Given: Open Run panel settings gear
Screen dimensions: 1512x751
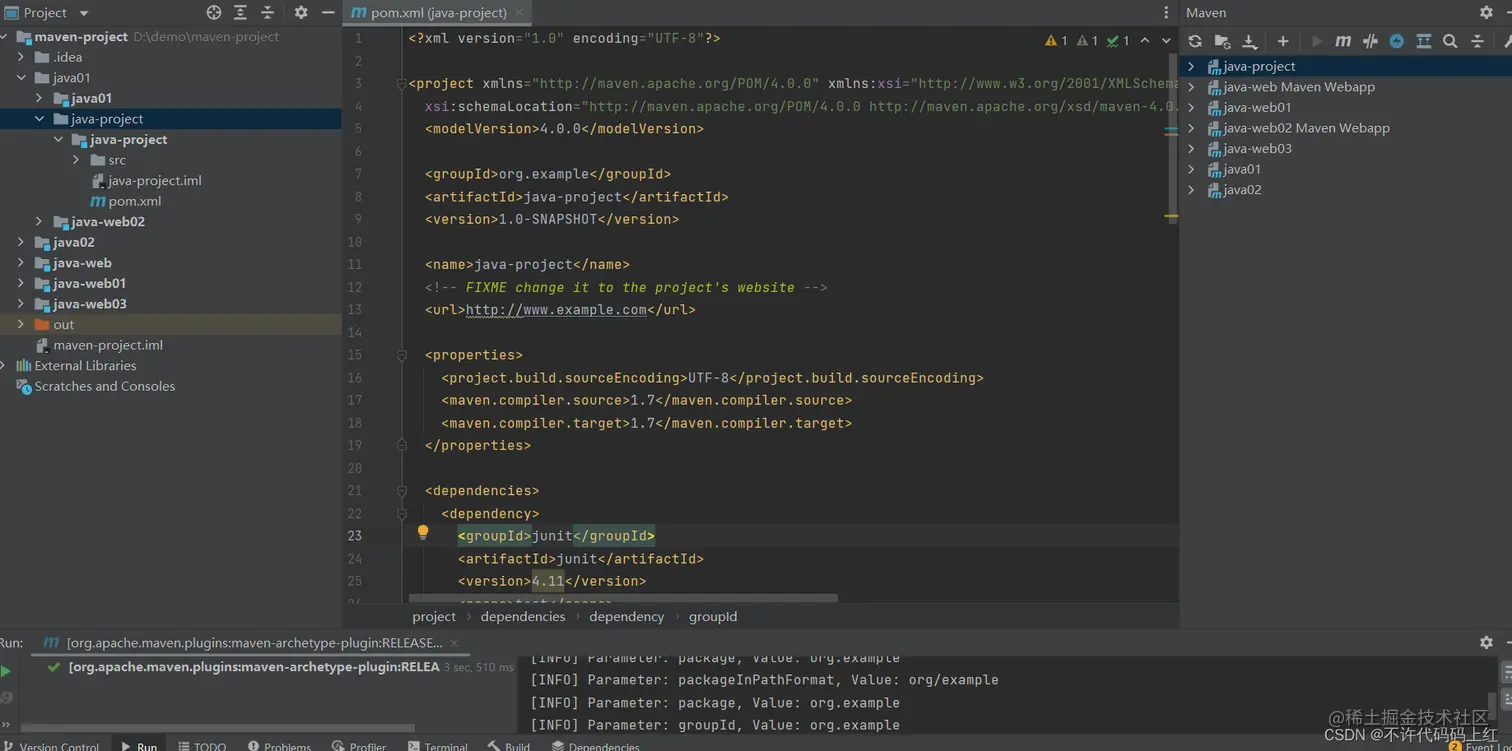Looking at the screenshot, I should [1486, 642].
